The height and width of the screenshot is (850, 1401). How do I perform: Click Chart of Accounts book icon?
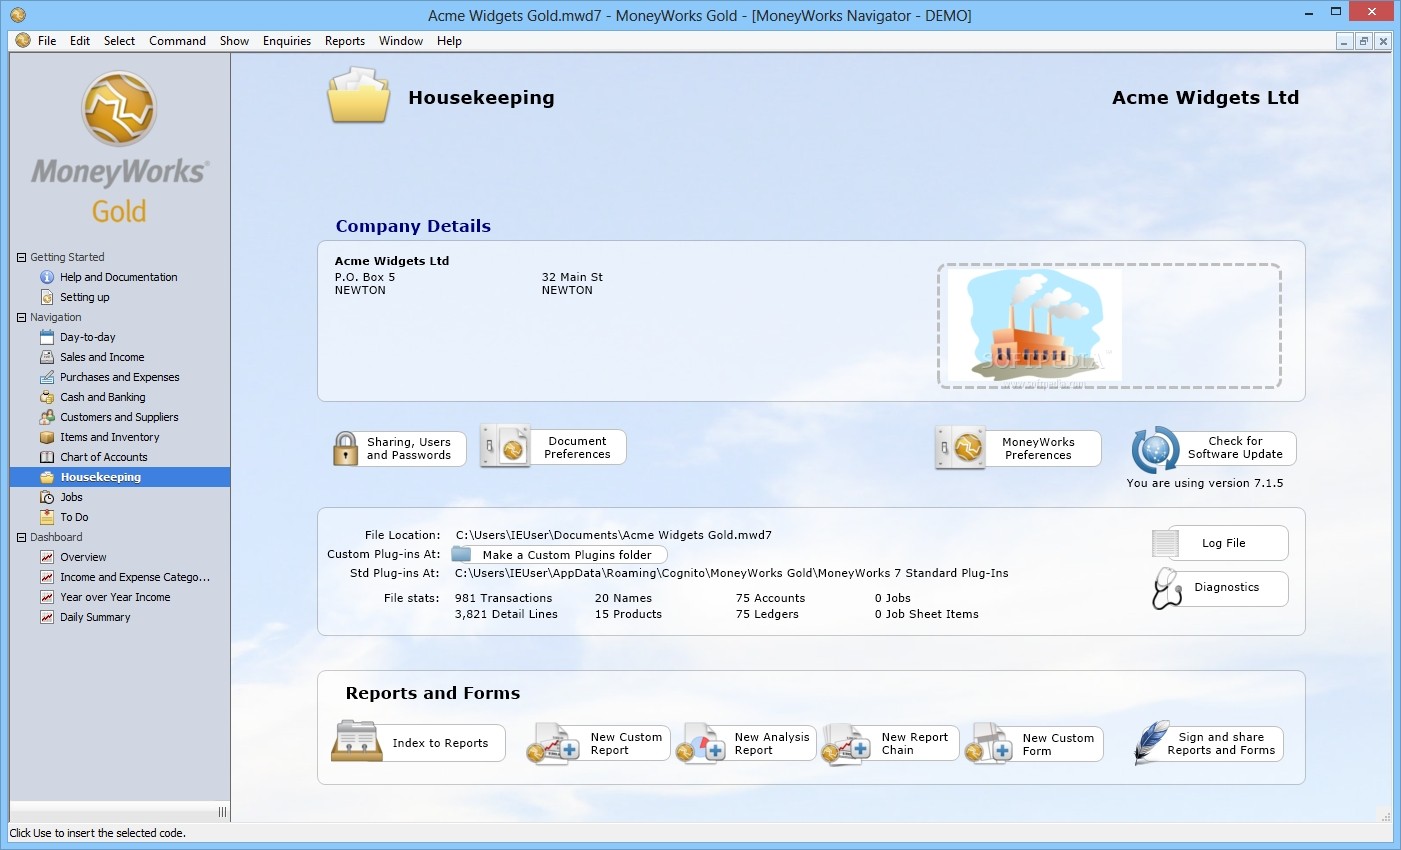(x=47, y=457)
